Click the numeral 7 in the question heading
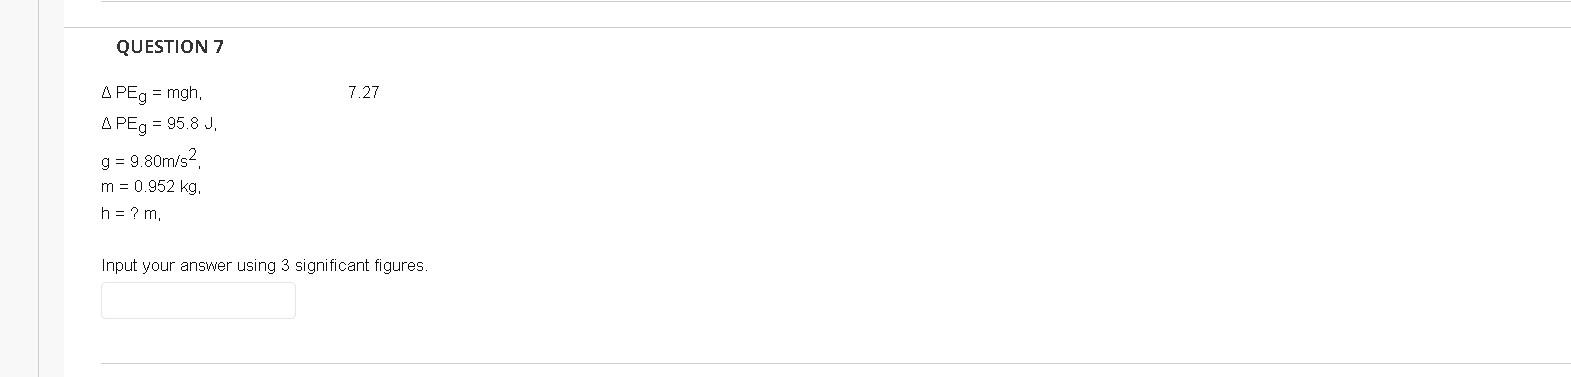This screenshot has width=1571, height=377. click(x=219, y=47)
